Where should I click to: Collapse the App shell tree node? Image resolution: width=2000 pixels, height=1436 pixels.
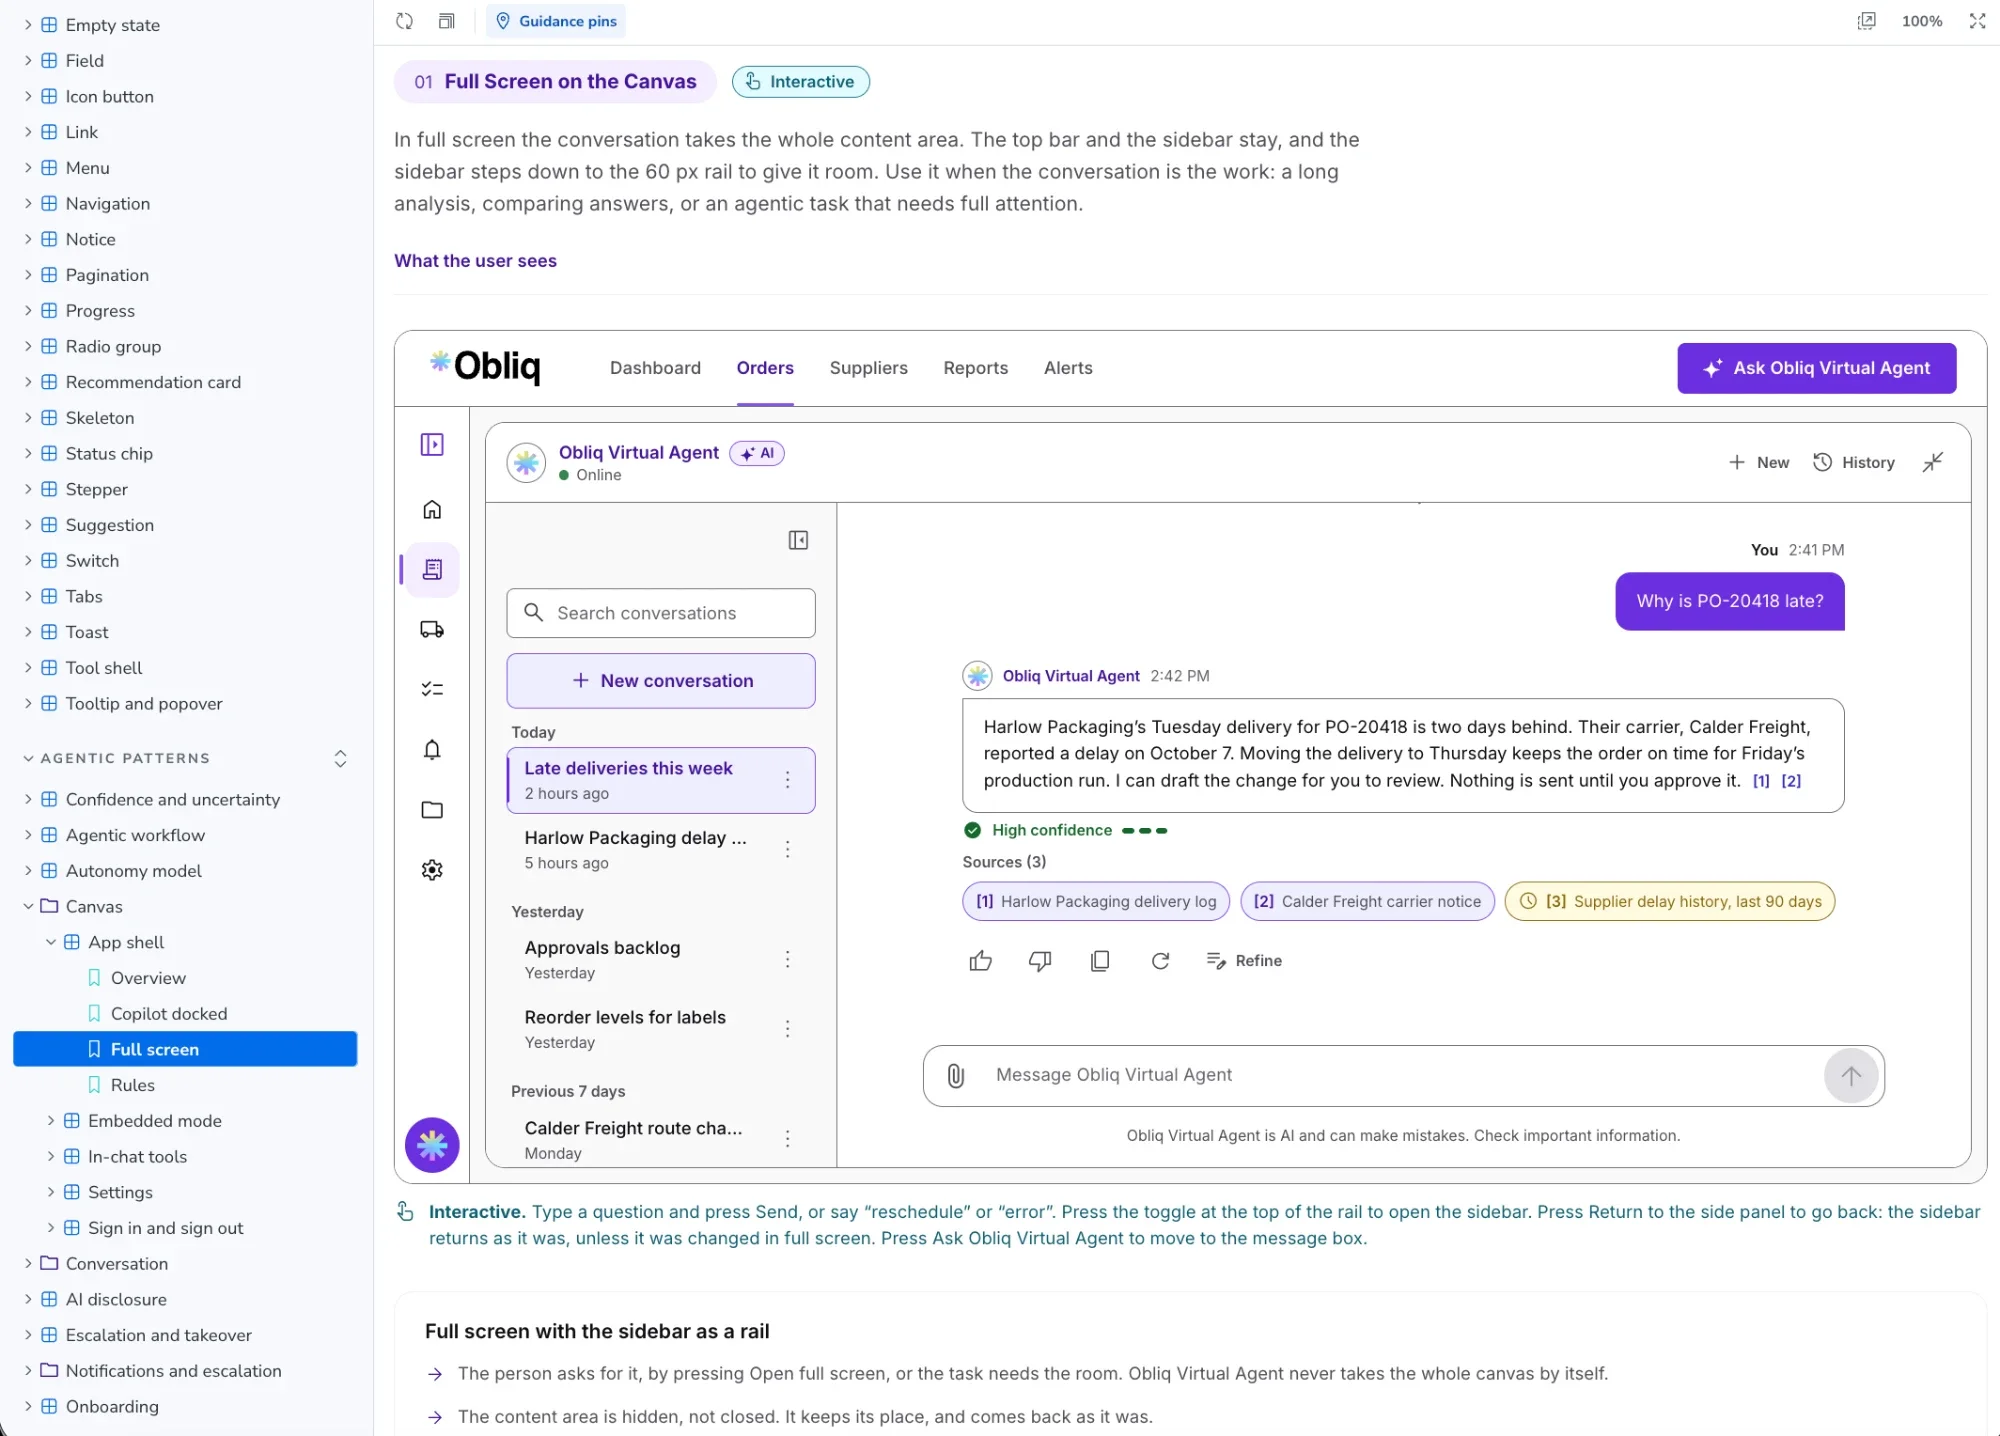(x=51, y=943)
